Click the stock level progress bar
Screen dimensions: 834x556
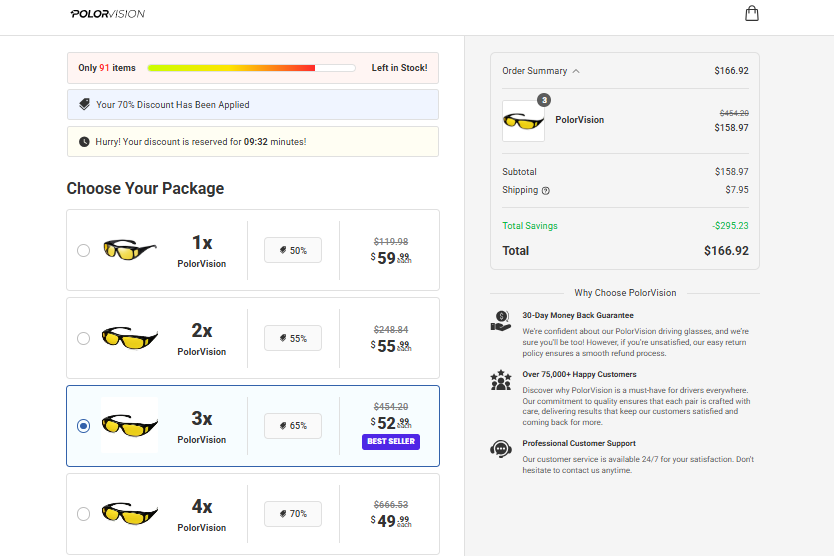tap(251, 68)
